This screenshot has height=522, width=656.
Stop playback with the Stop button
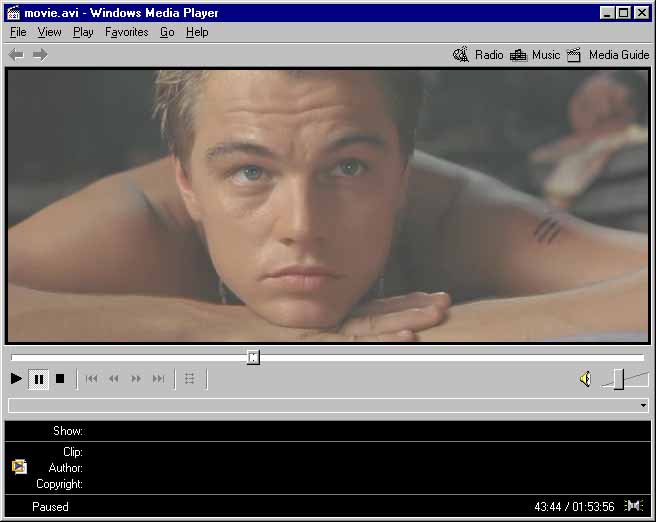click(x=60, y=379)
